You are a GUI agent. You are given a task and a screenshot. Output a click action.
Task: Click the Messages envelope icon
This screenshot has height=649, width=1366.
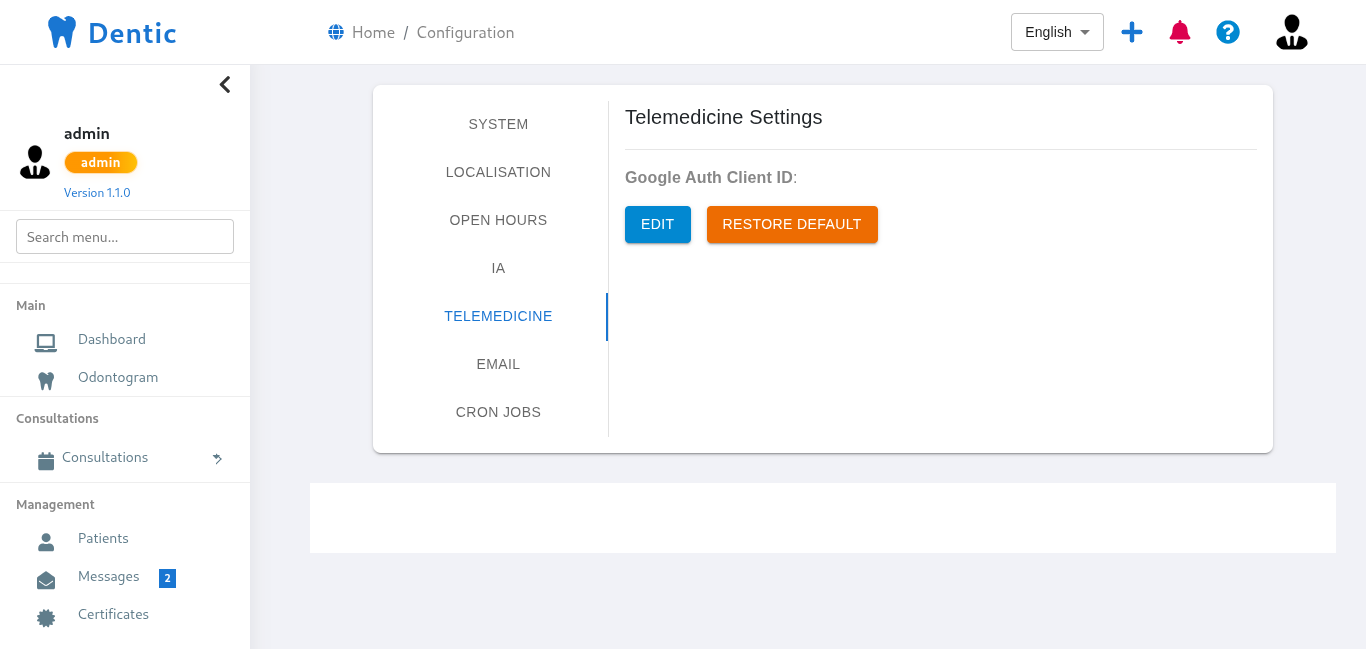coord(45,580)
